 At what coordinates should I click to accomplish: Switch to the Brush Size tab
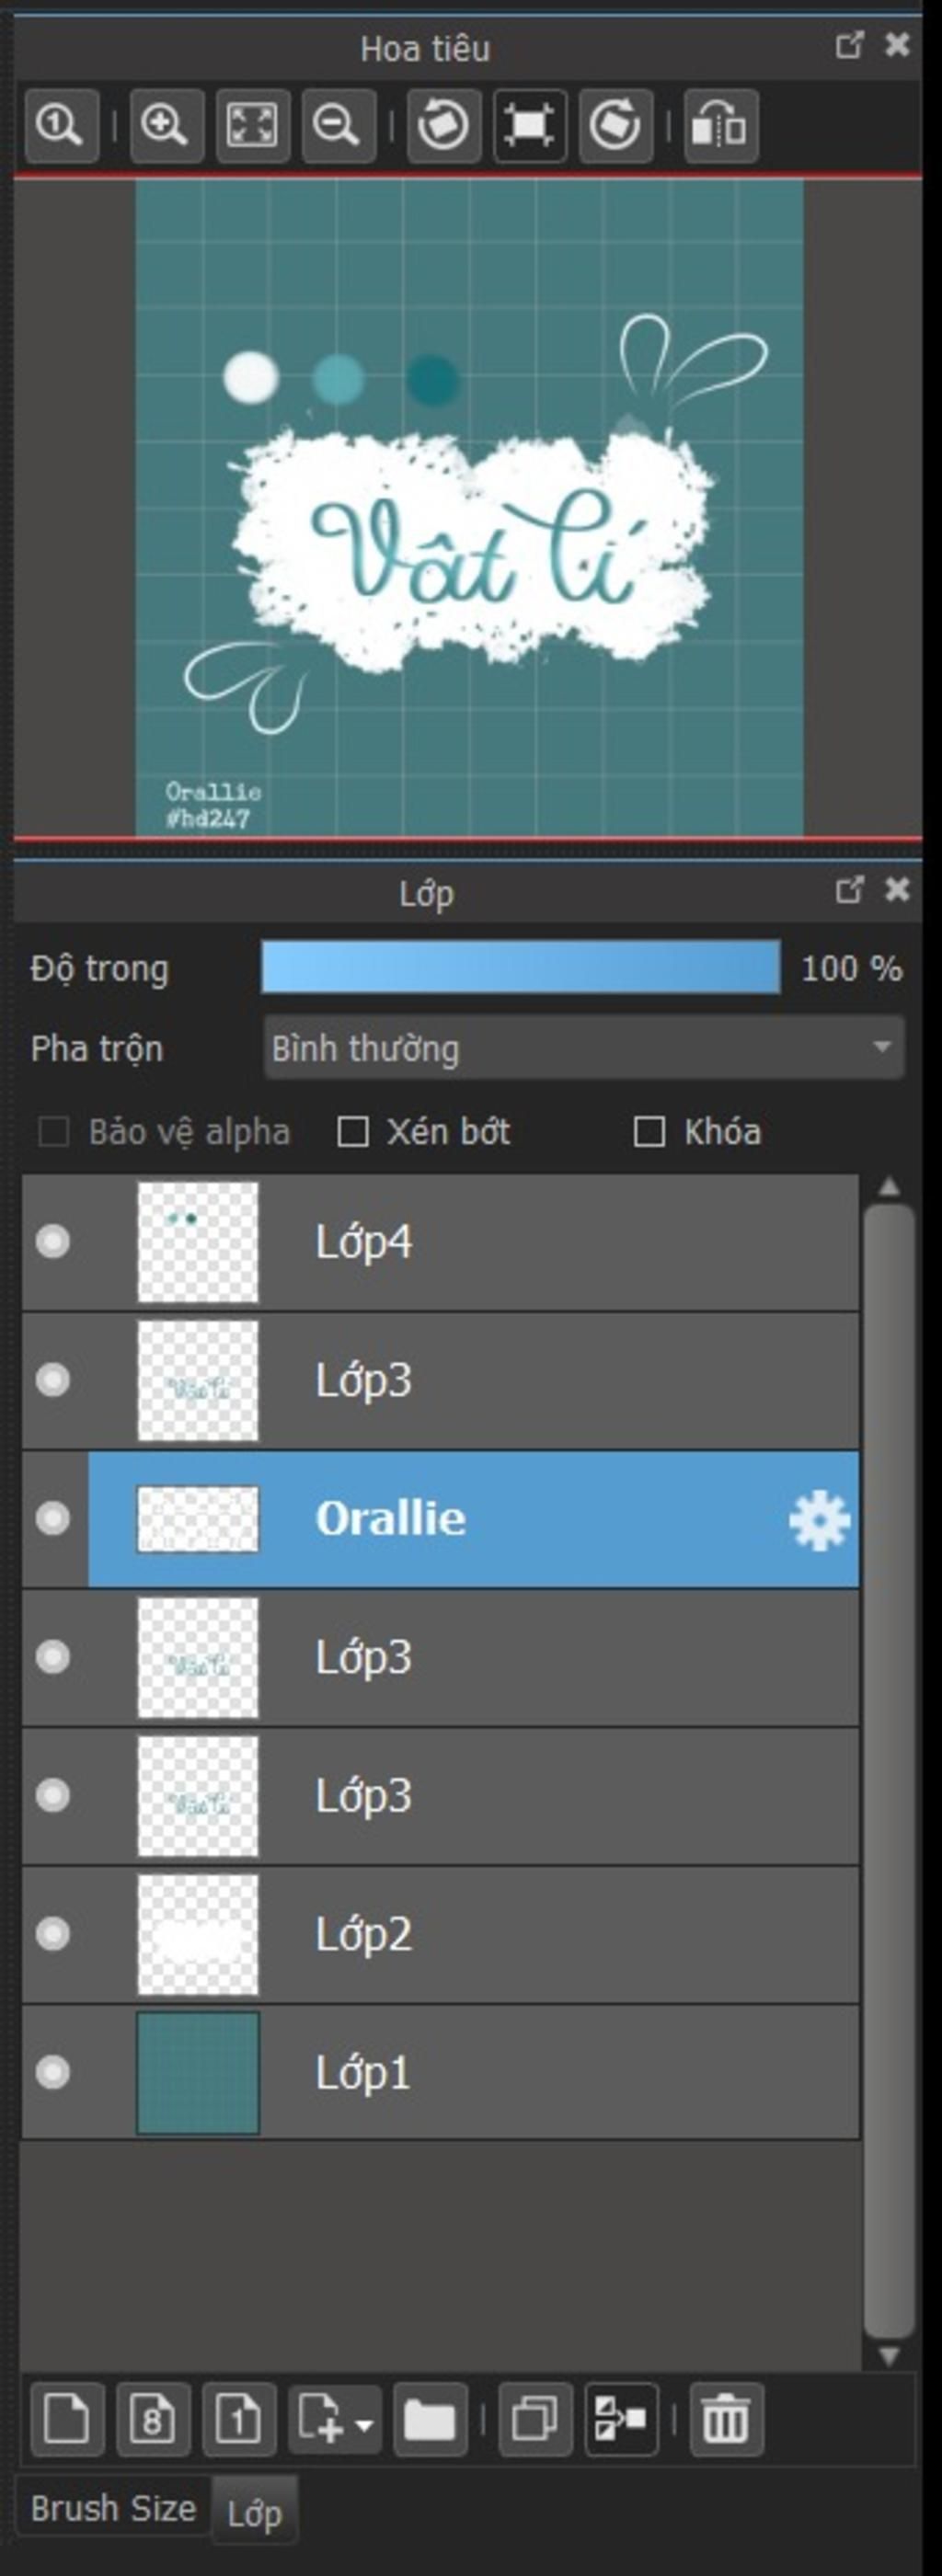[x=113, y=2509]
